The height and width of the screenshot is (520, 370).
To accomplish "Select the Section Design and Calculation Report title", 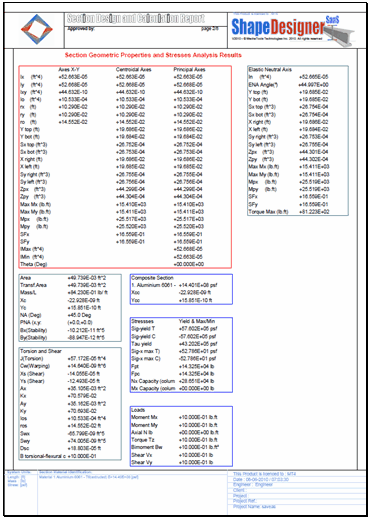I will (x=136, y=18).
